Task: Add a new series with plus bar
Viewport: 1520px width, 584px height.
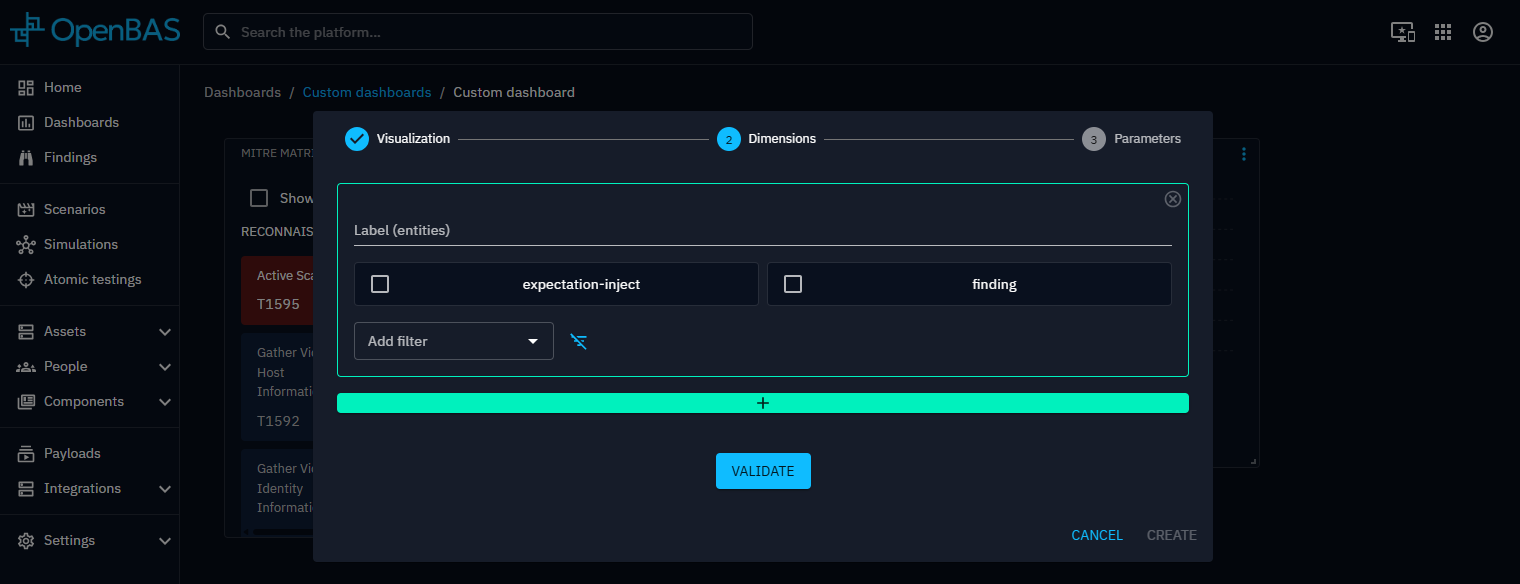Action: (762, 403)
